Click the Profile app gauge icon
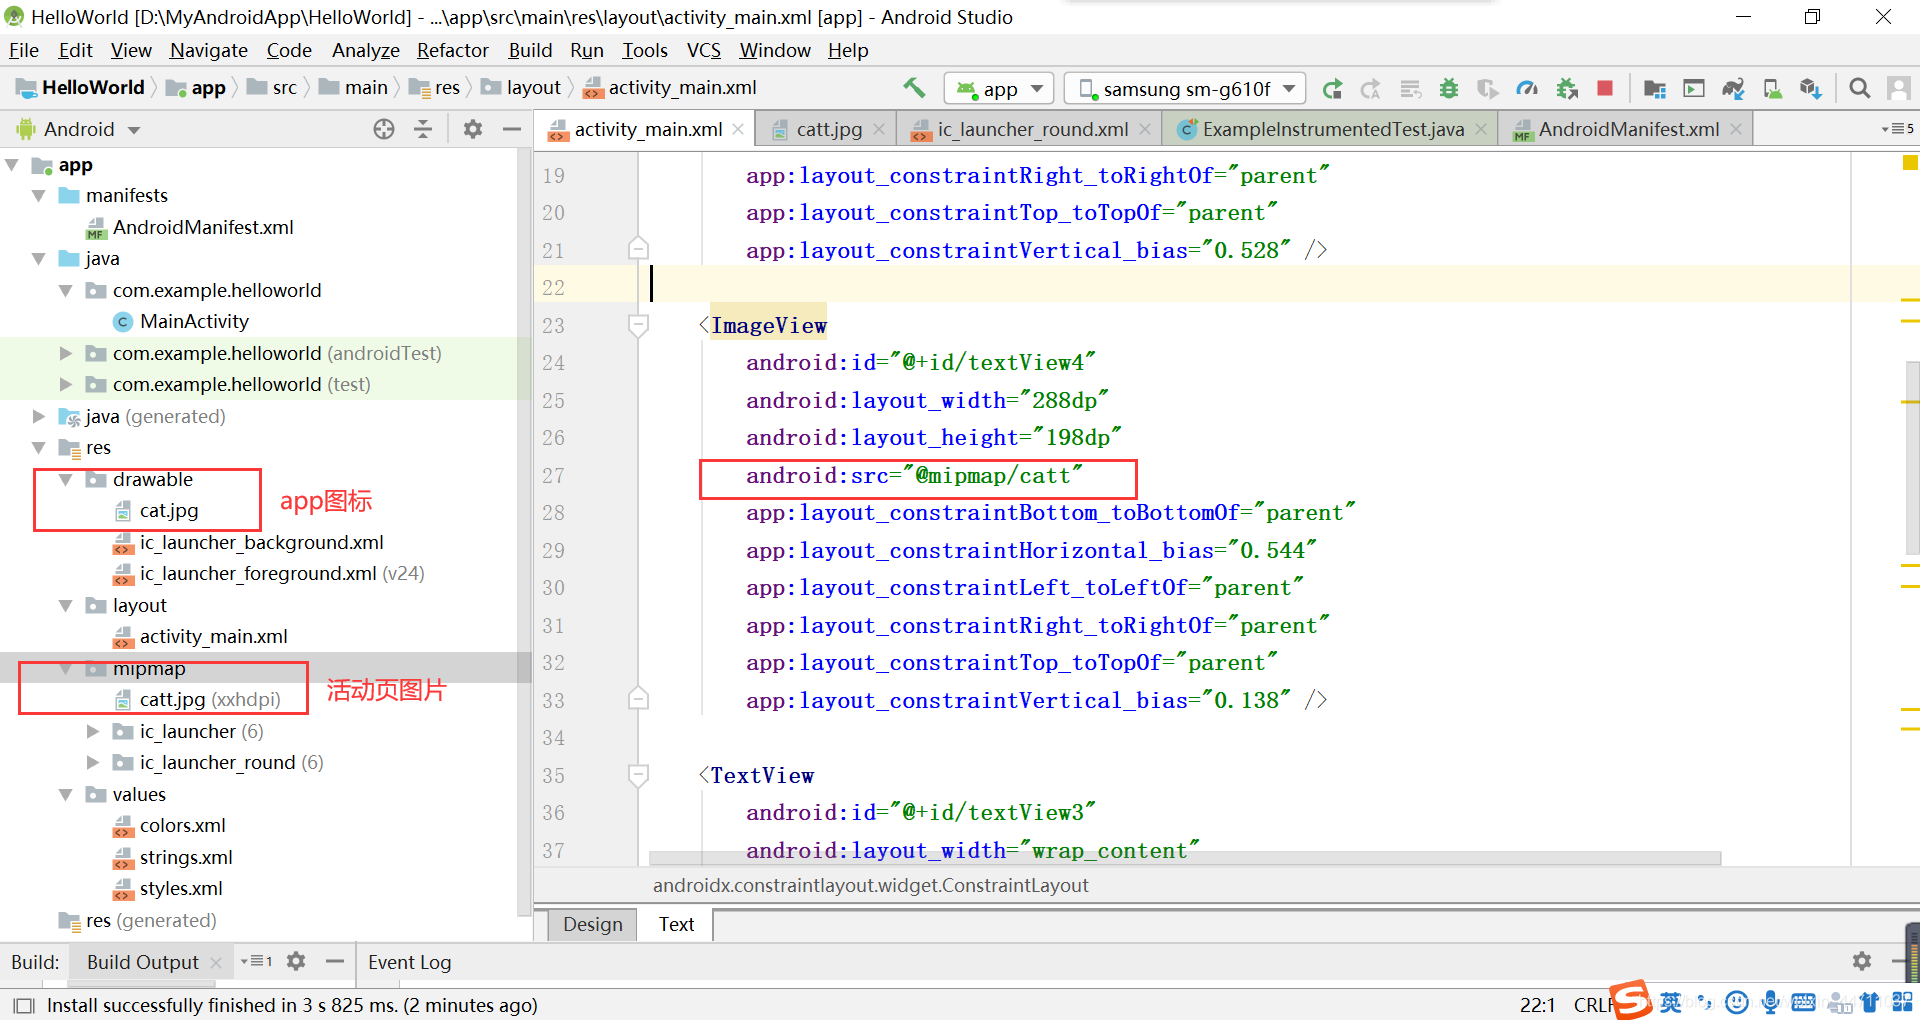The image size is (1920, 1020). (x=1527, y=89)
